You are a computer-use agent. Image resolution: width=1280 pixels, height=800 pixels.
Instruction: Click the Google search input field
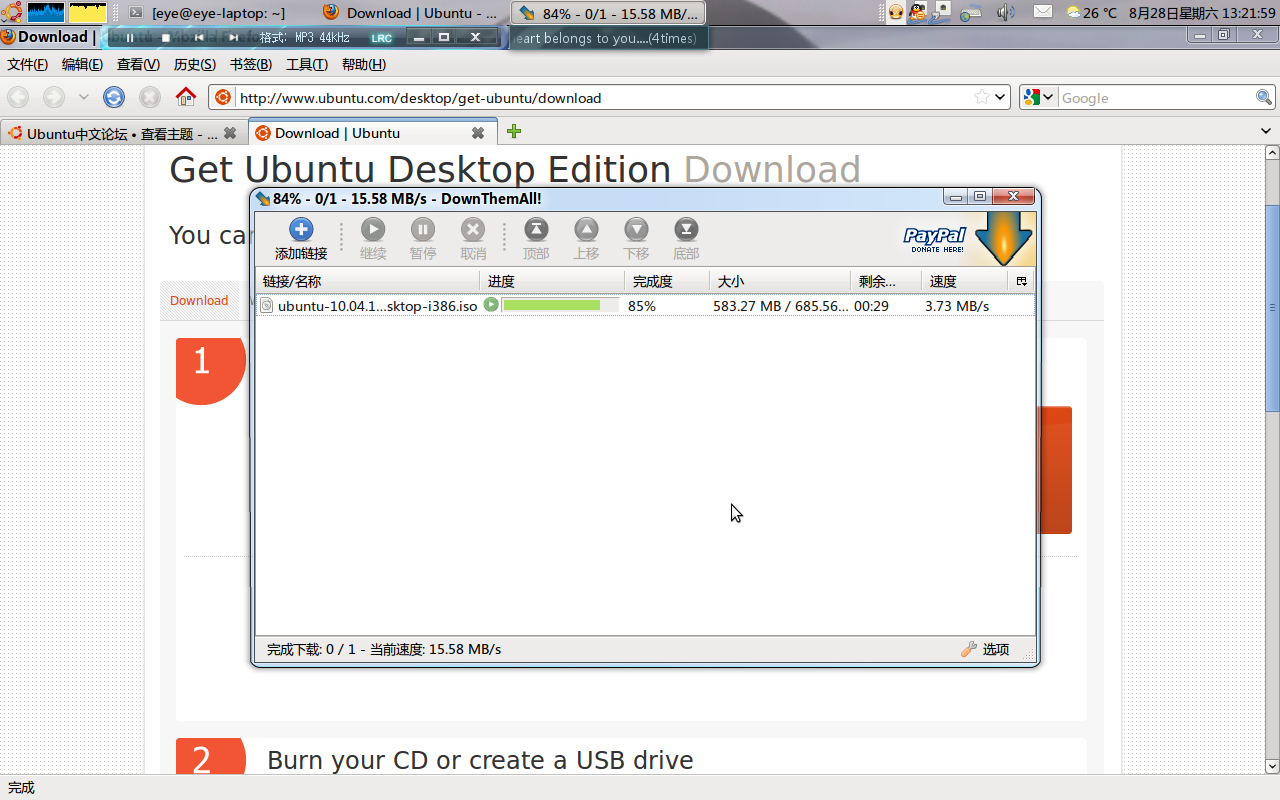(1156, 97)
